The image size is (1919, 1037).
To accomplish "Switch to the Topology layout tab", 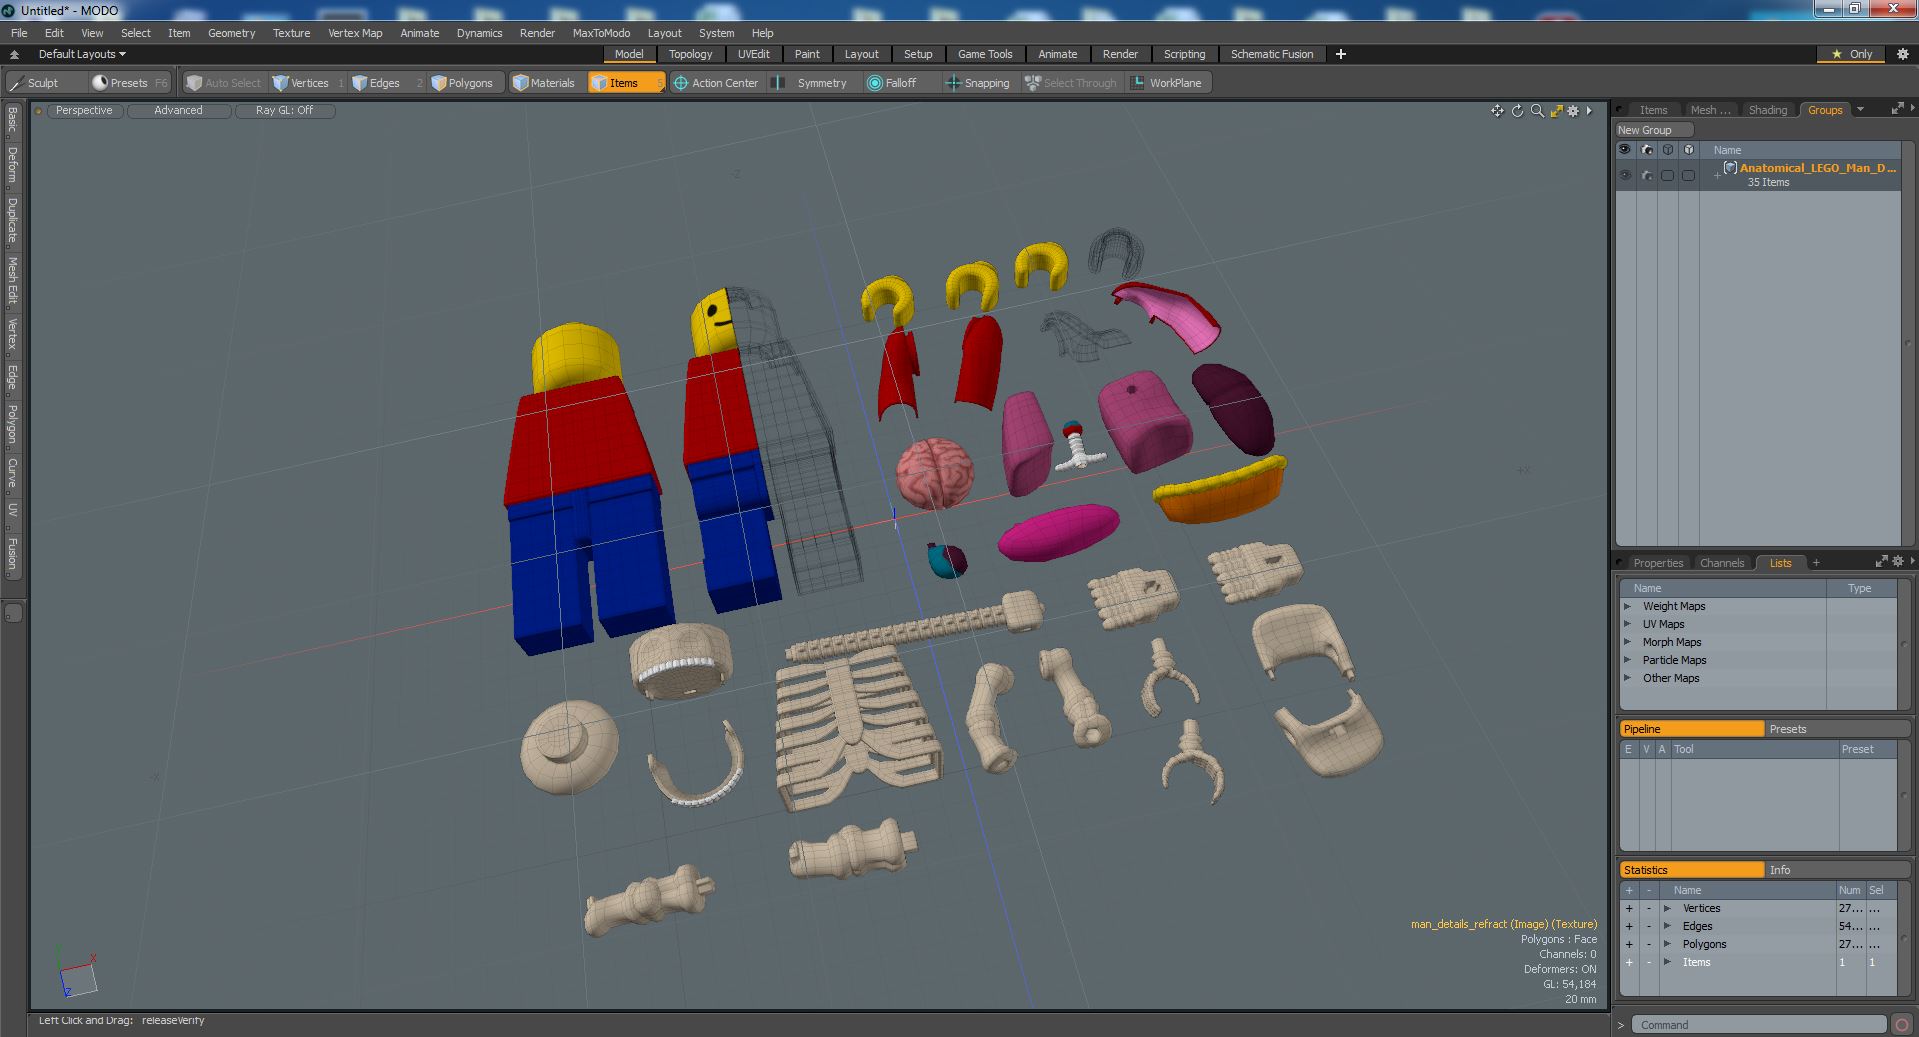I will click(690, 54).
